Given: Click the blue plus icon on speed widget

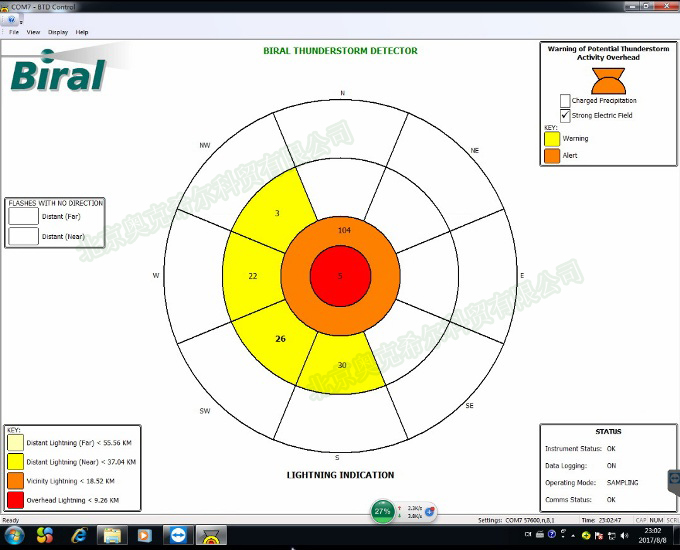Looking at the screenshot, I should click(x=429, y=512).
